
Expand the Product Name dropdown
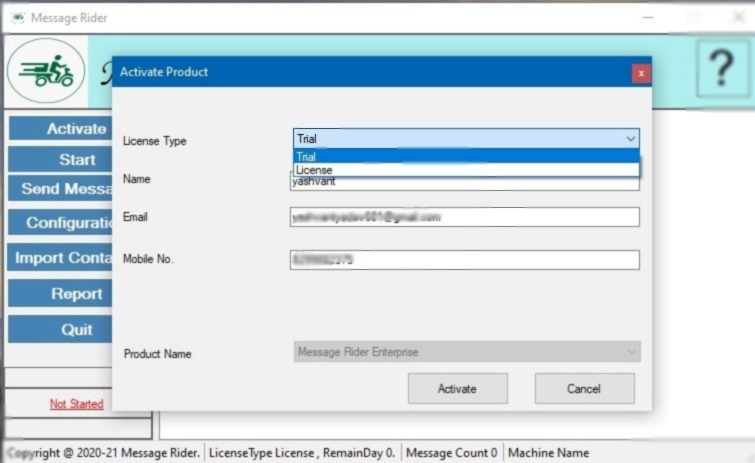pyautogui.click(x=467, y=352)
